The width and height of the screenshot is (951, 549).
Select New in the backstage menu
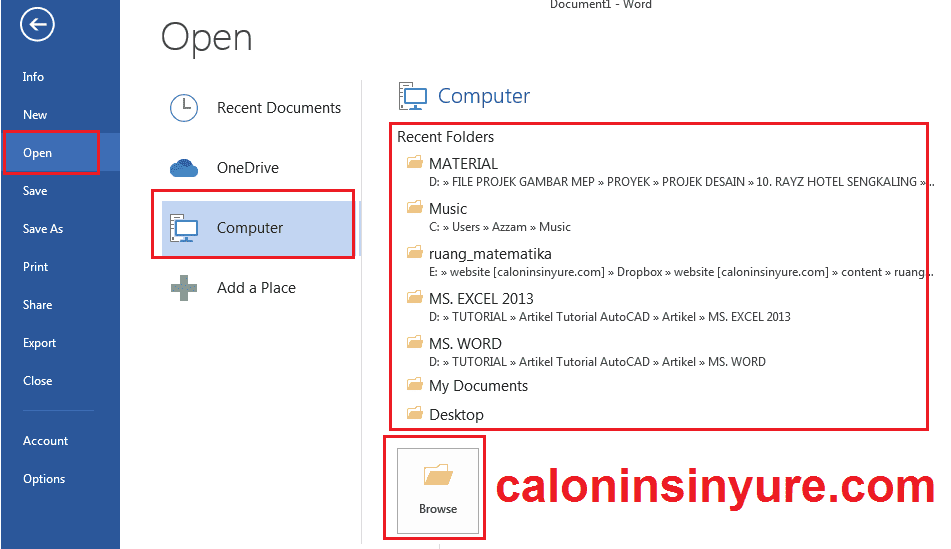(35, 115)
